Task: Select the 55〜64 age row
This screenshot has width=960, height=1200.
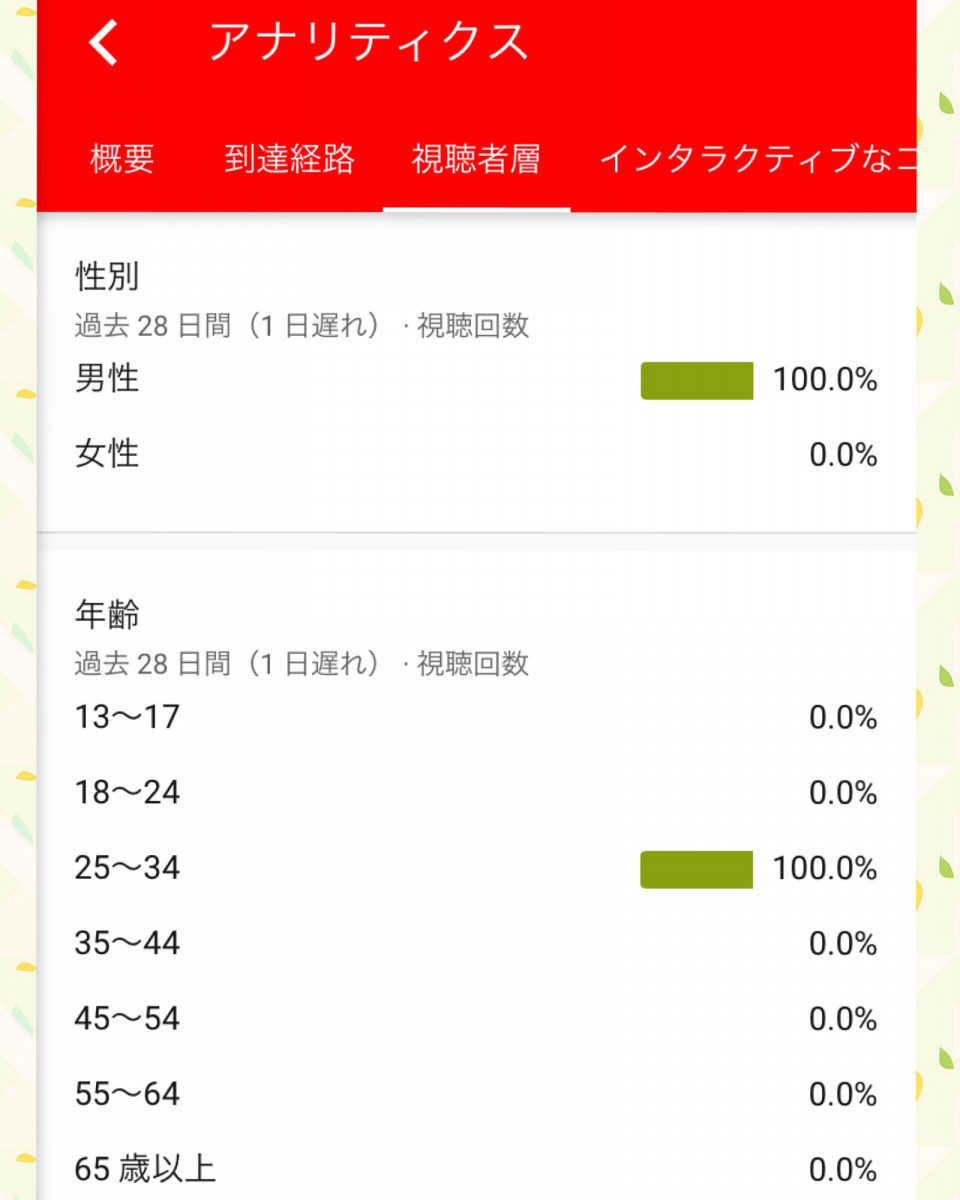Action: pyautogui.click(x=476, y=1094)
